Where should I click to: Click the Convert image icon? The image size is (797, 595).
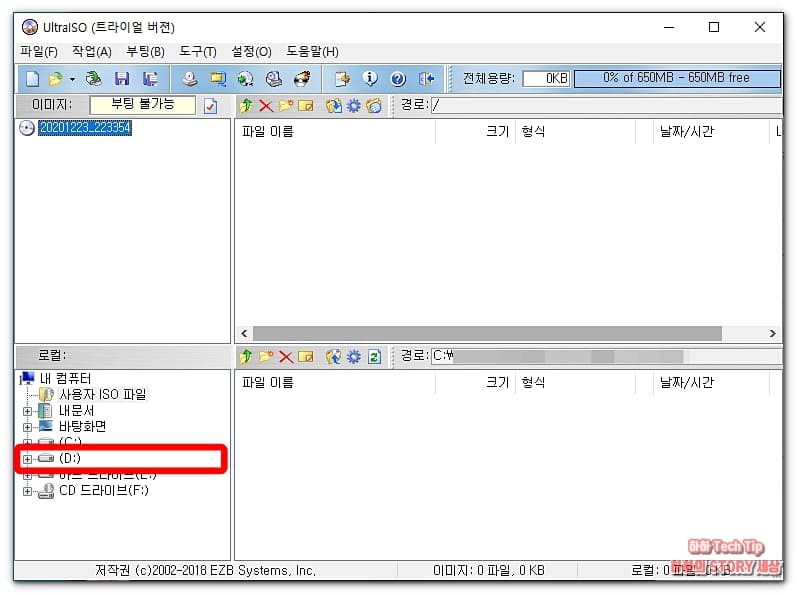[x=246, y=79]
